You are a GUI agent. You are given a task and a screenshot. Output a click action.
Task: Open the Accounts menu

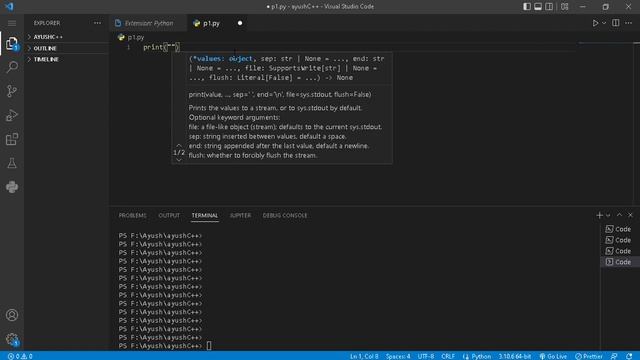[x=12, y=315]
